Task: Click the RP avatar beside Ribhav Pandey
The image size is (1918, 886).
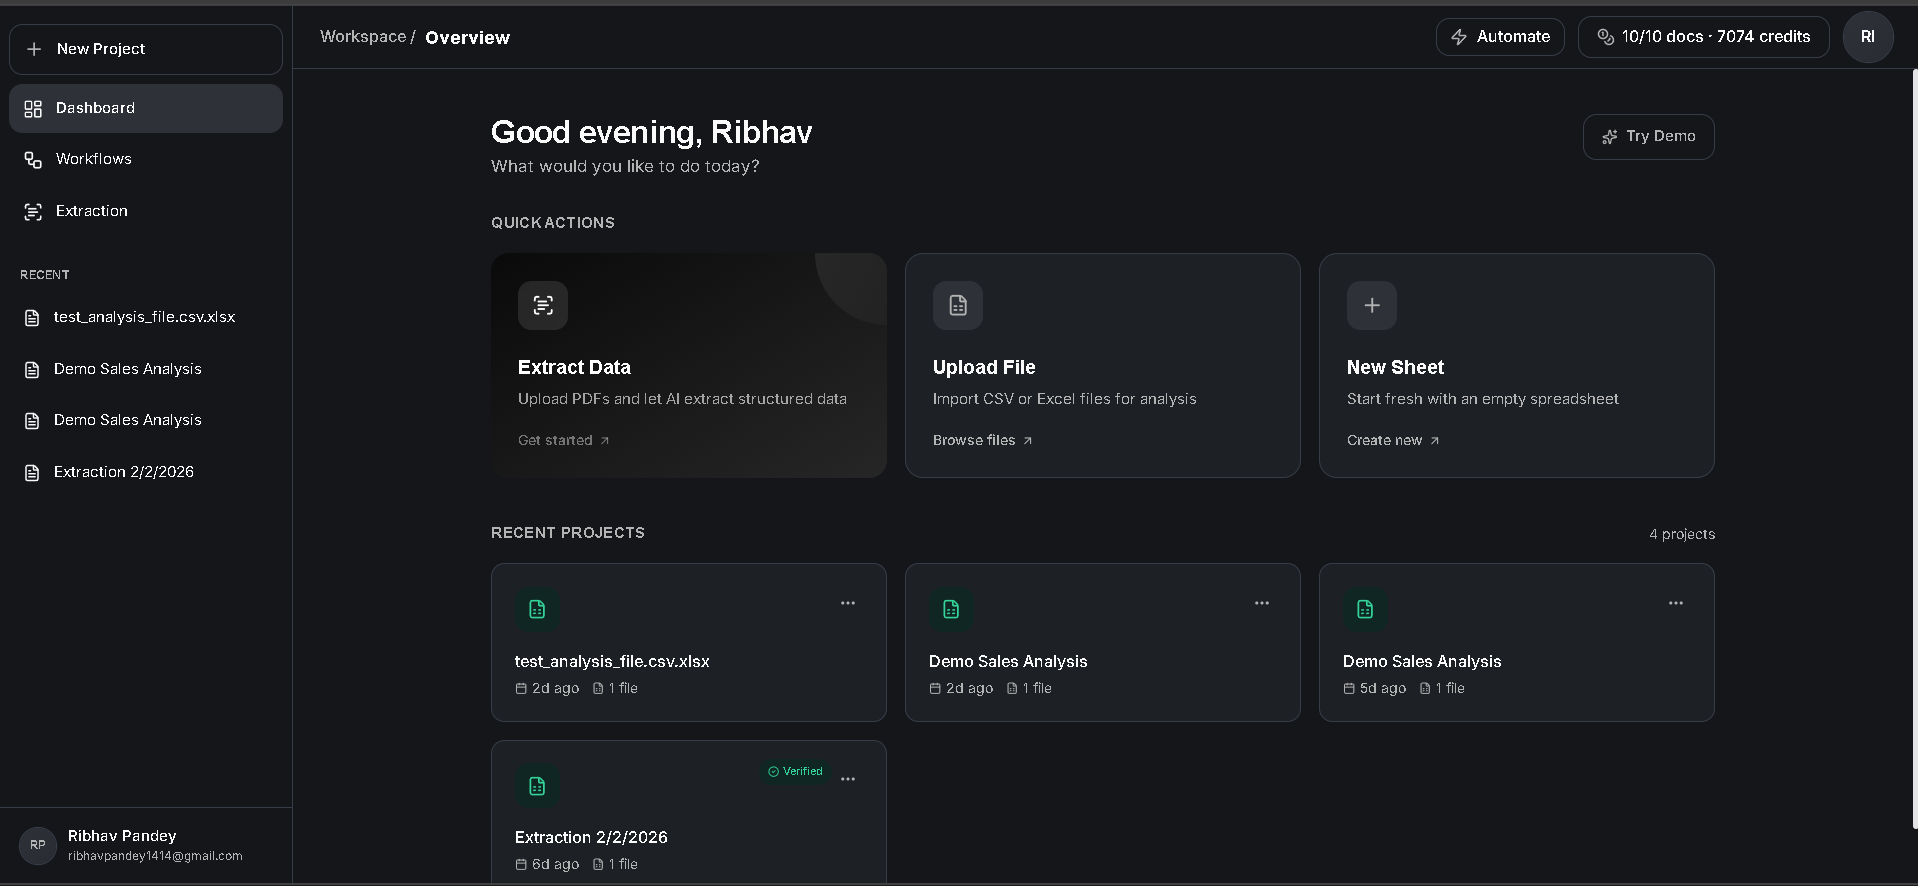Action: tap(38, 845)
